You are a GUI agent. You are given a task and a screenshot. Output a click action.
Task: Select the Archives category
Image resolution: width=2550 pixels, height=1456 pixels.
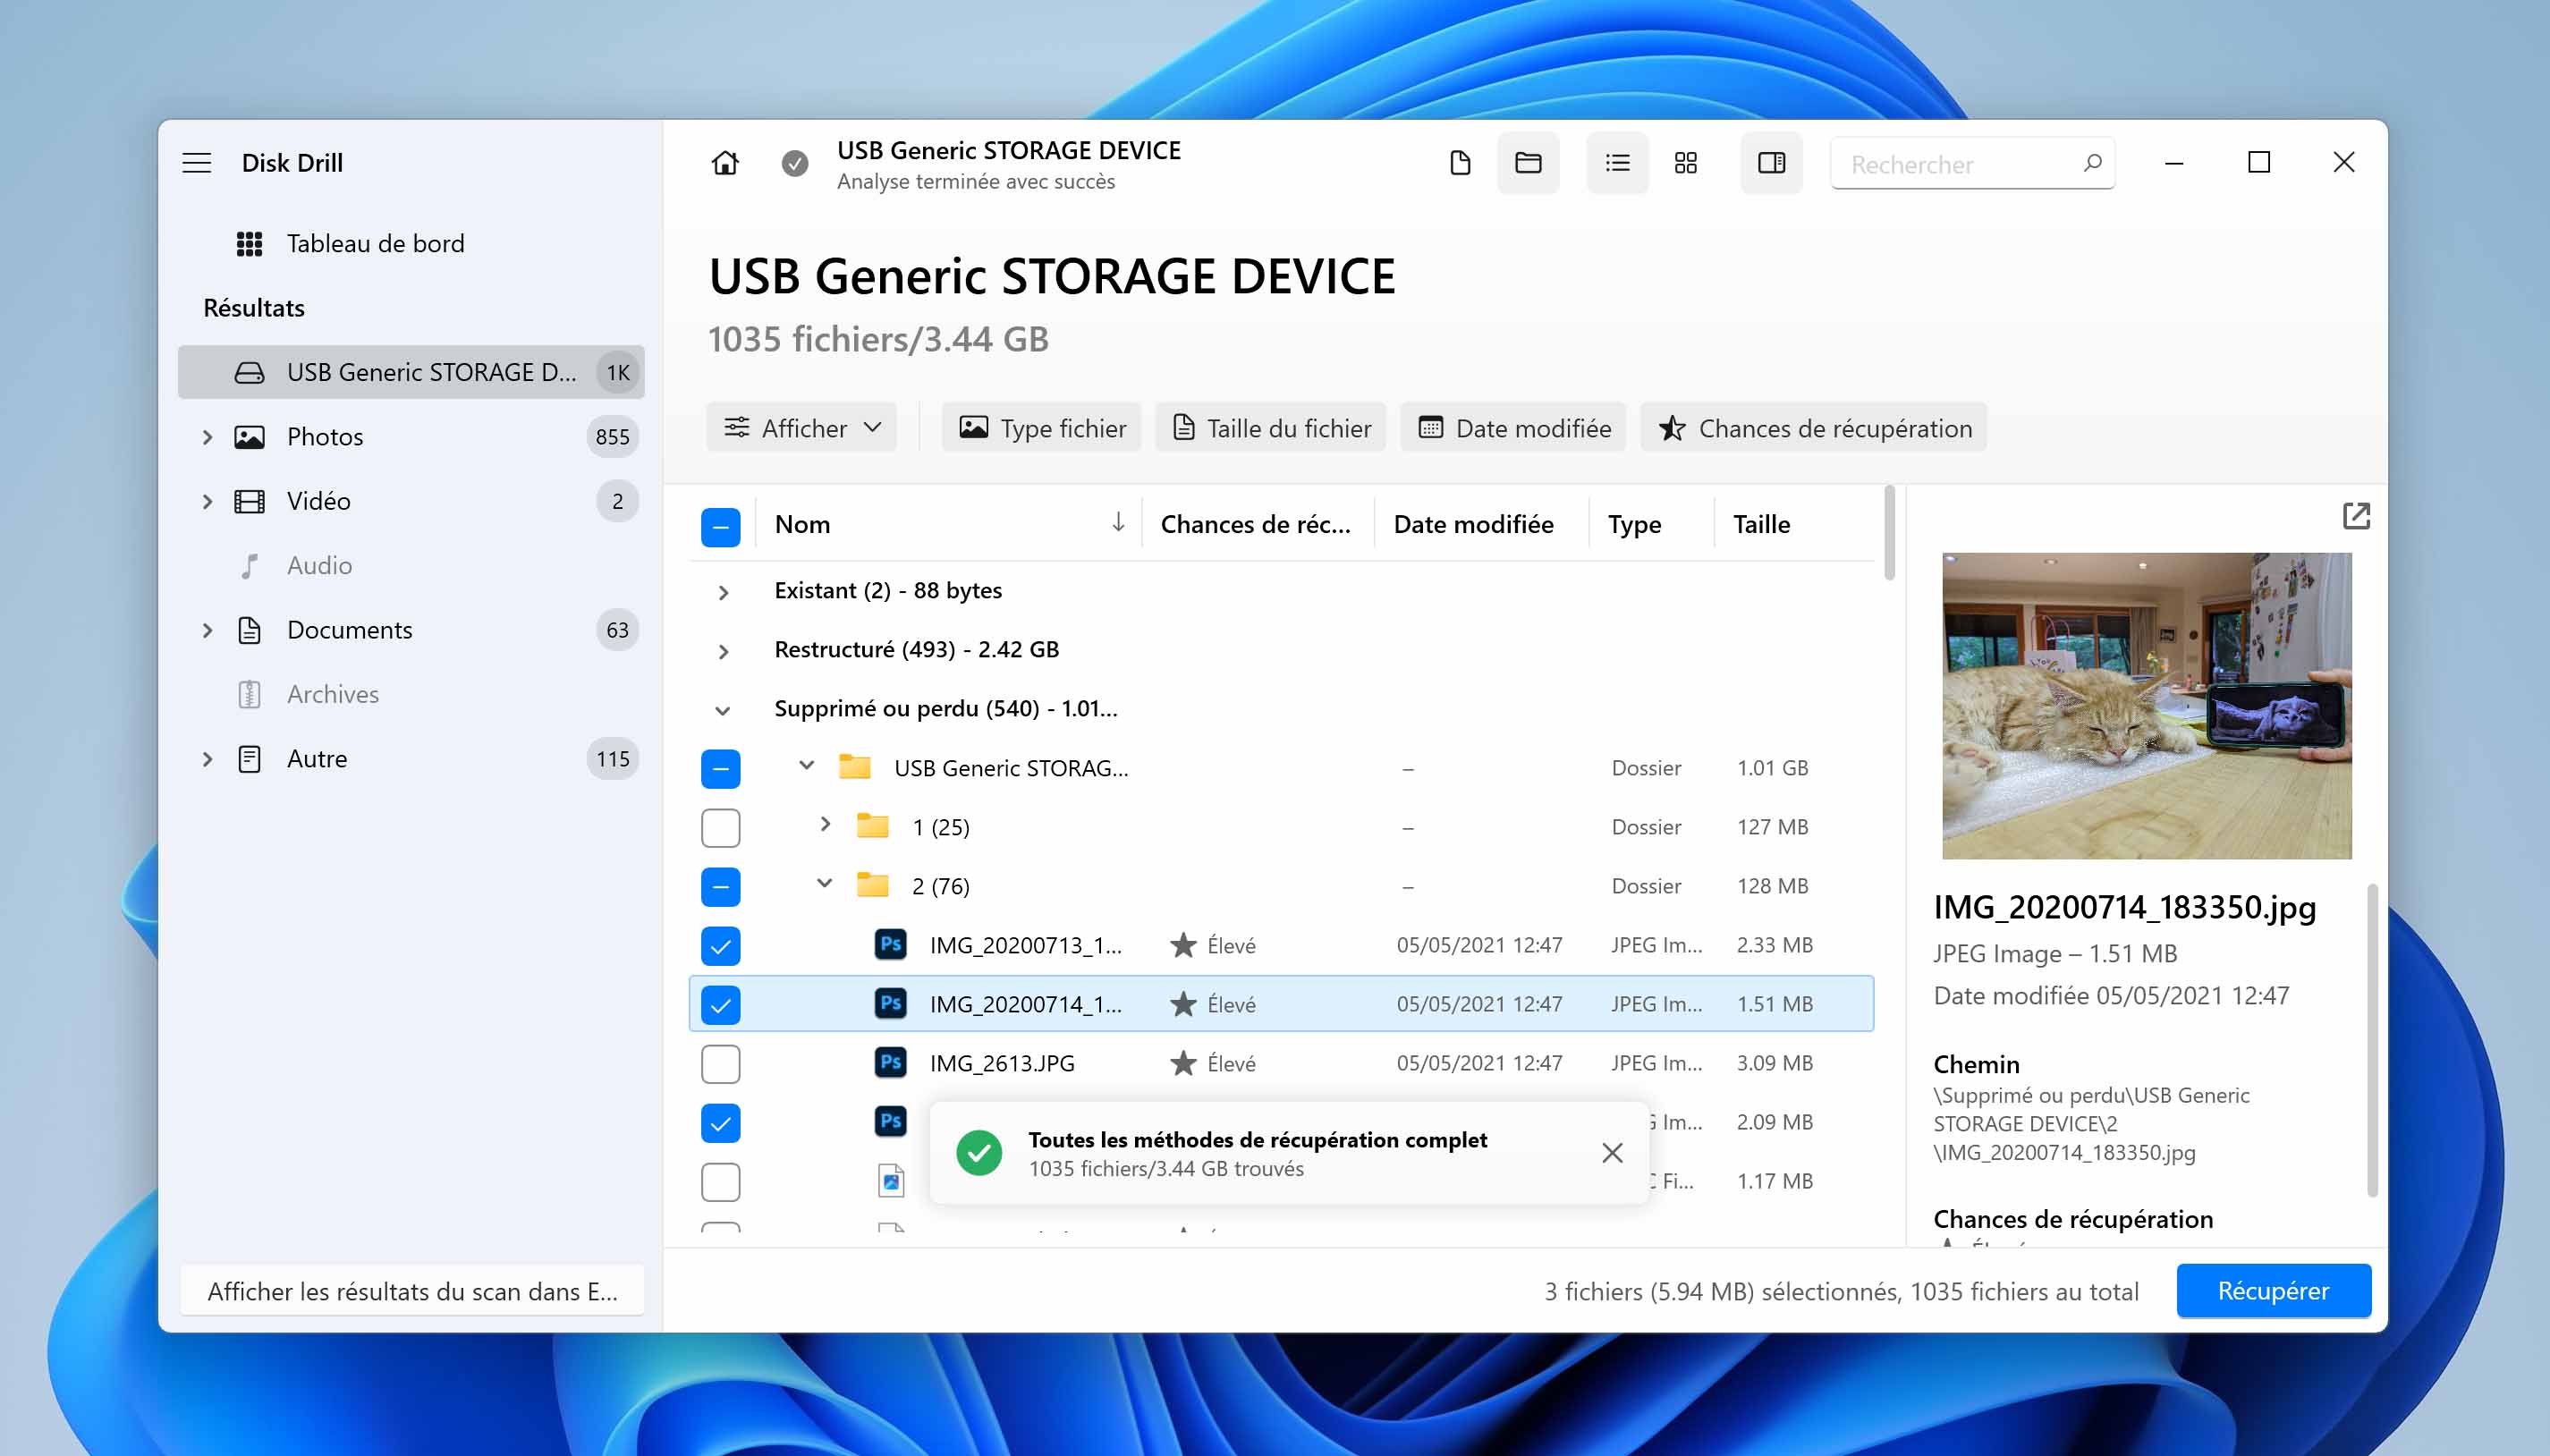332,694
